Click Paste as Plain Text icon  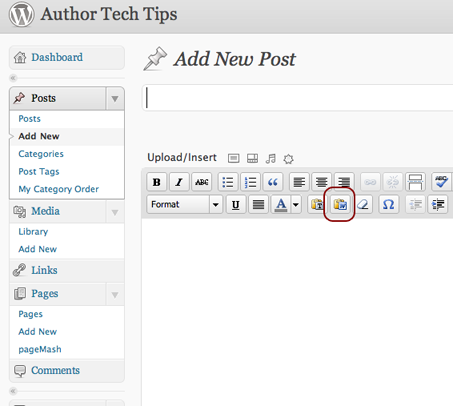pyautogui.click(x=317, y=204)
